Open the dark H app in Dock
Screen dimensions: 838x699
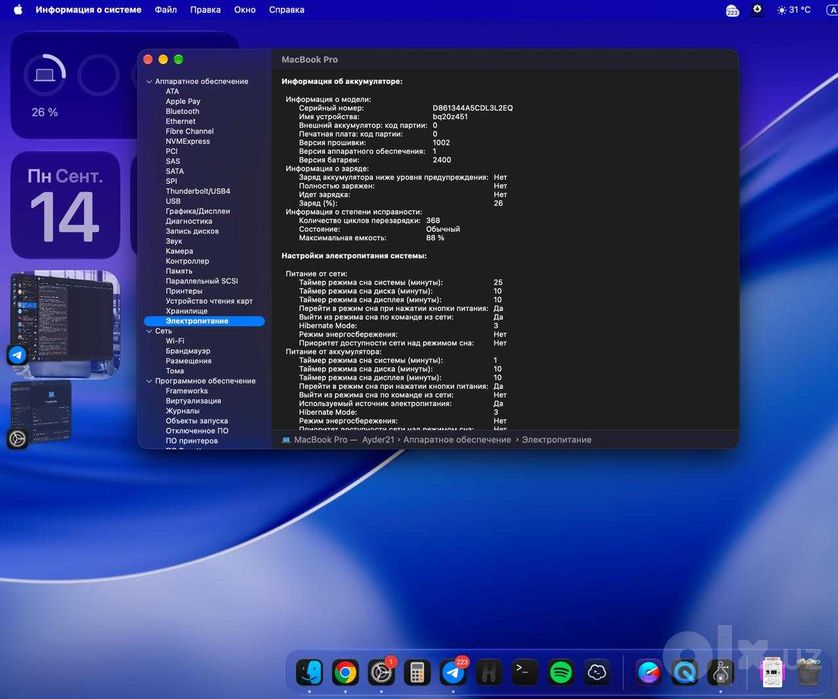pyautogui.click(x=489, y=672)
